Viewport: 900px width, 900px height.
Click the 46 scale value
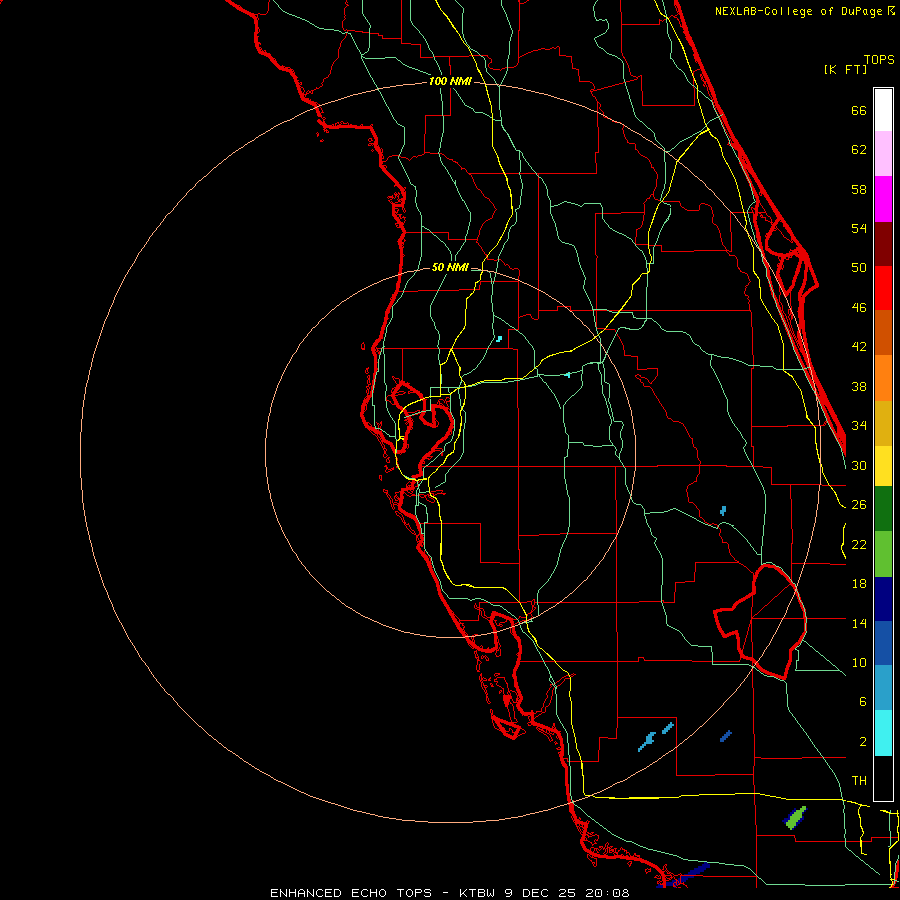859,308
